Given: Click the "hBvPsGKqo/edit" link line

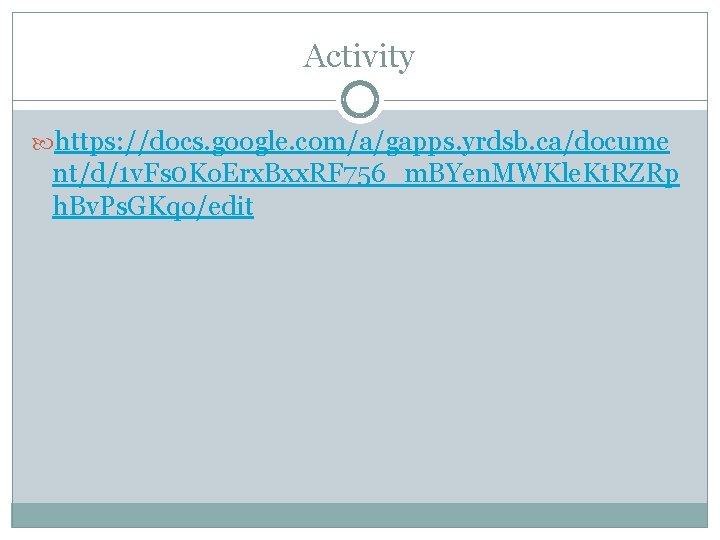Looking at the screenshot, I should pyautogui.click(x=153, y=207).
